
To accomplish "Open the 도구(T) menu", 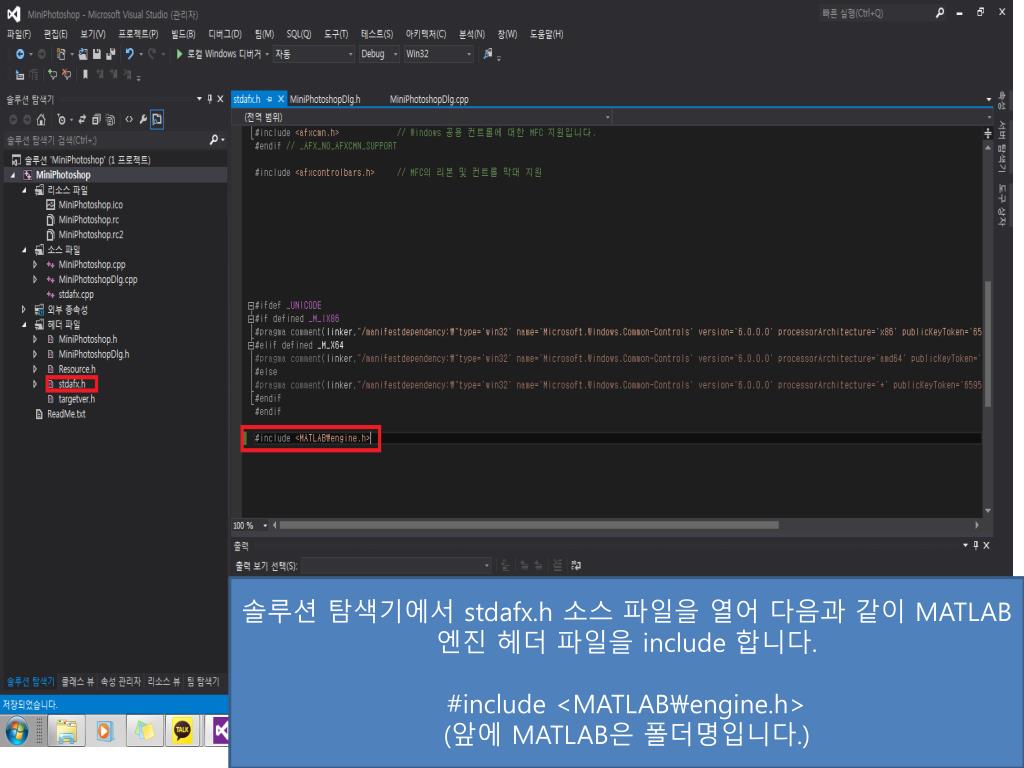I will coord(336,34).
